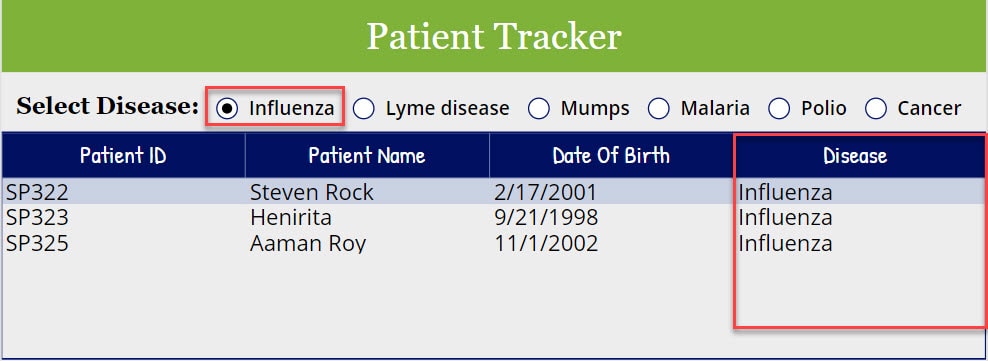The height and width of the screenshot is (361, 988).
Task: Select the Polio radio button
Action: [x=779, y=108]
